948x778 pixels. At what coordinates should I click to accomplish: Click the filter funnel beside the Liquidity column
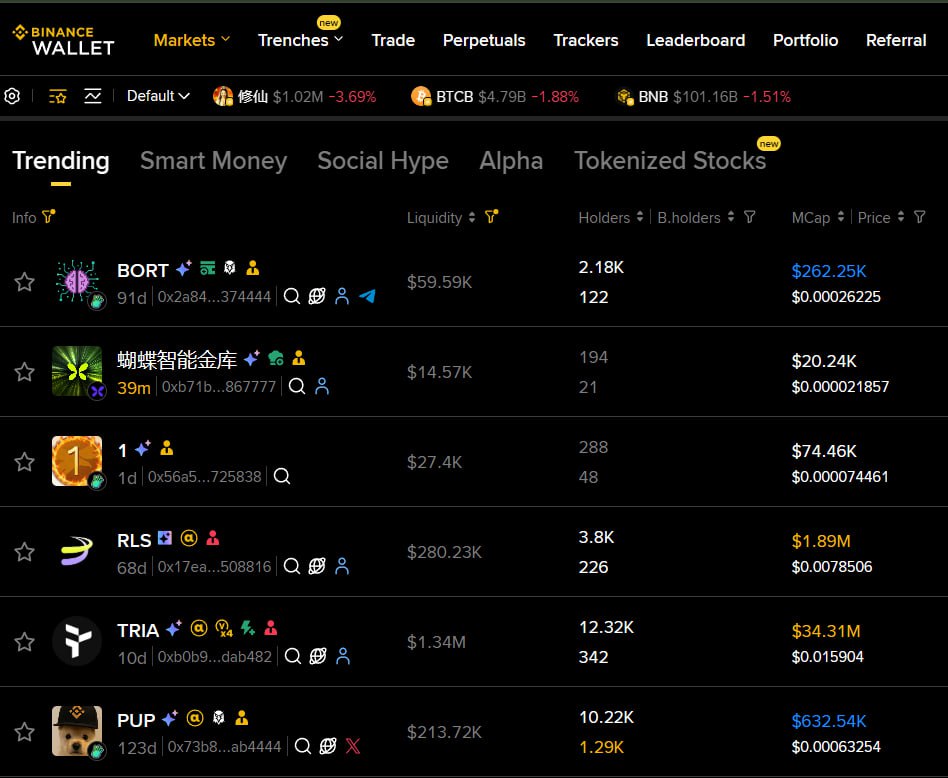click(491, 217)
